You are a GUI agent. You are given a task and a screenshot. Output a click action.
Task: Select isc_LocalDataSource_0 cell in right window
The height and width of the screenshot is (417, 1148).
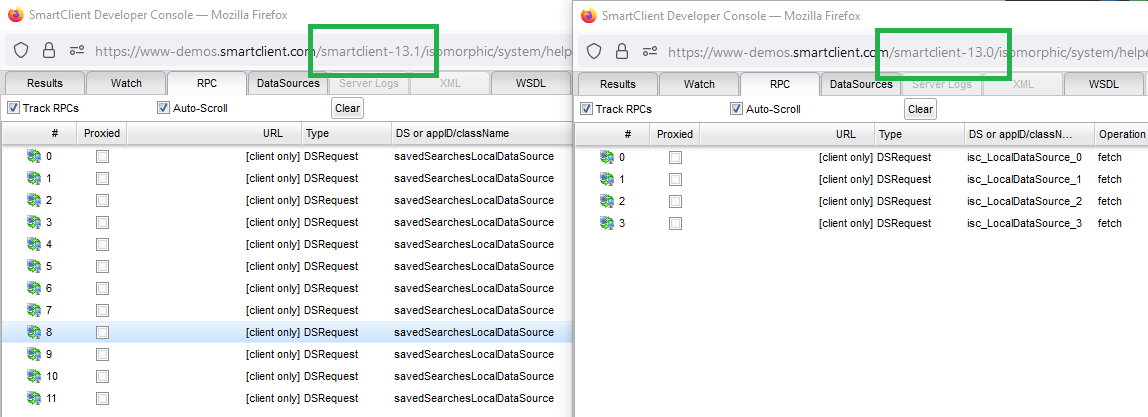pos(1024,157)
